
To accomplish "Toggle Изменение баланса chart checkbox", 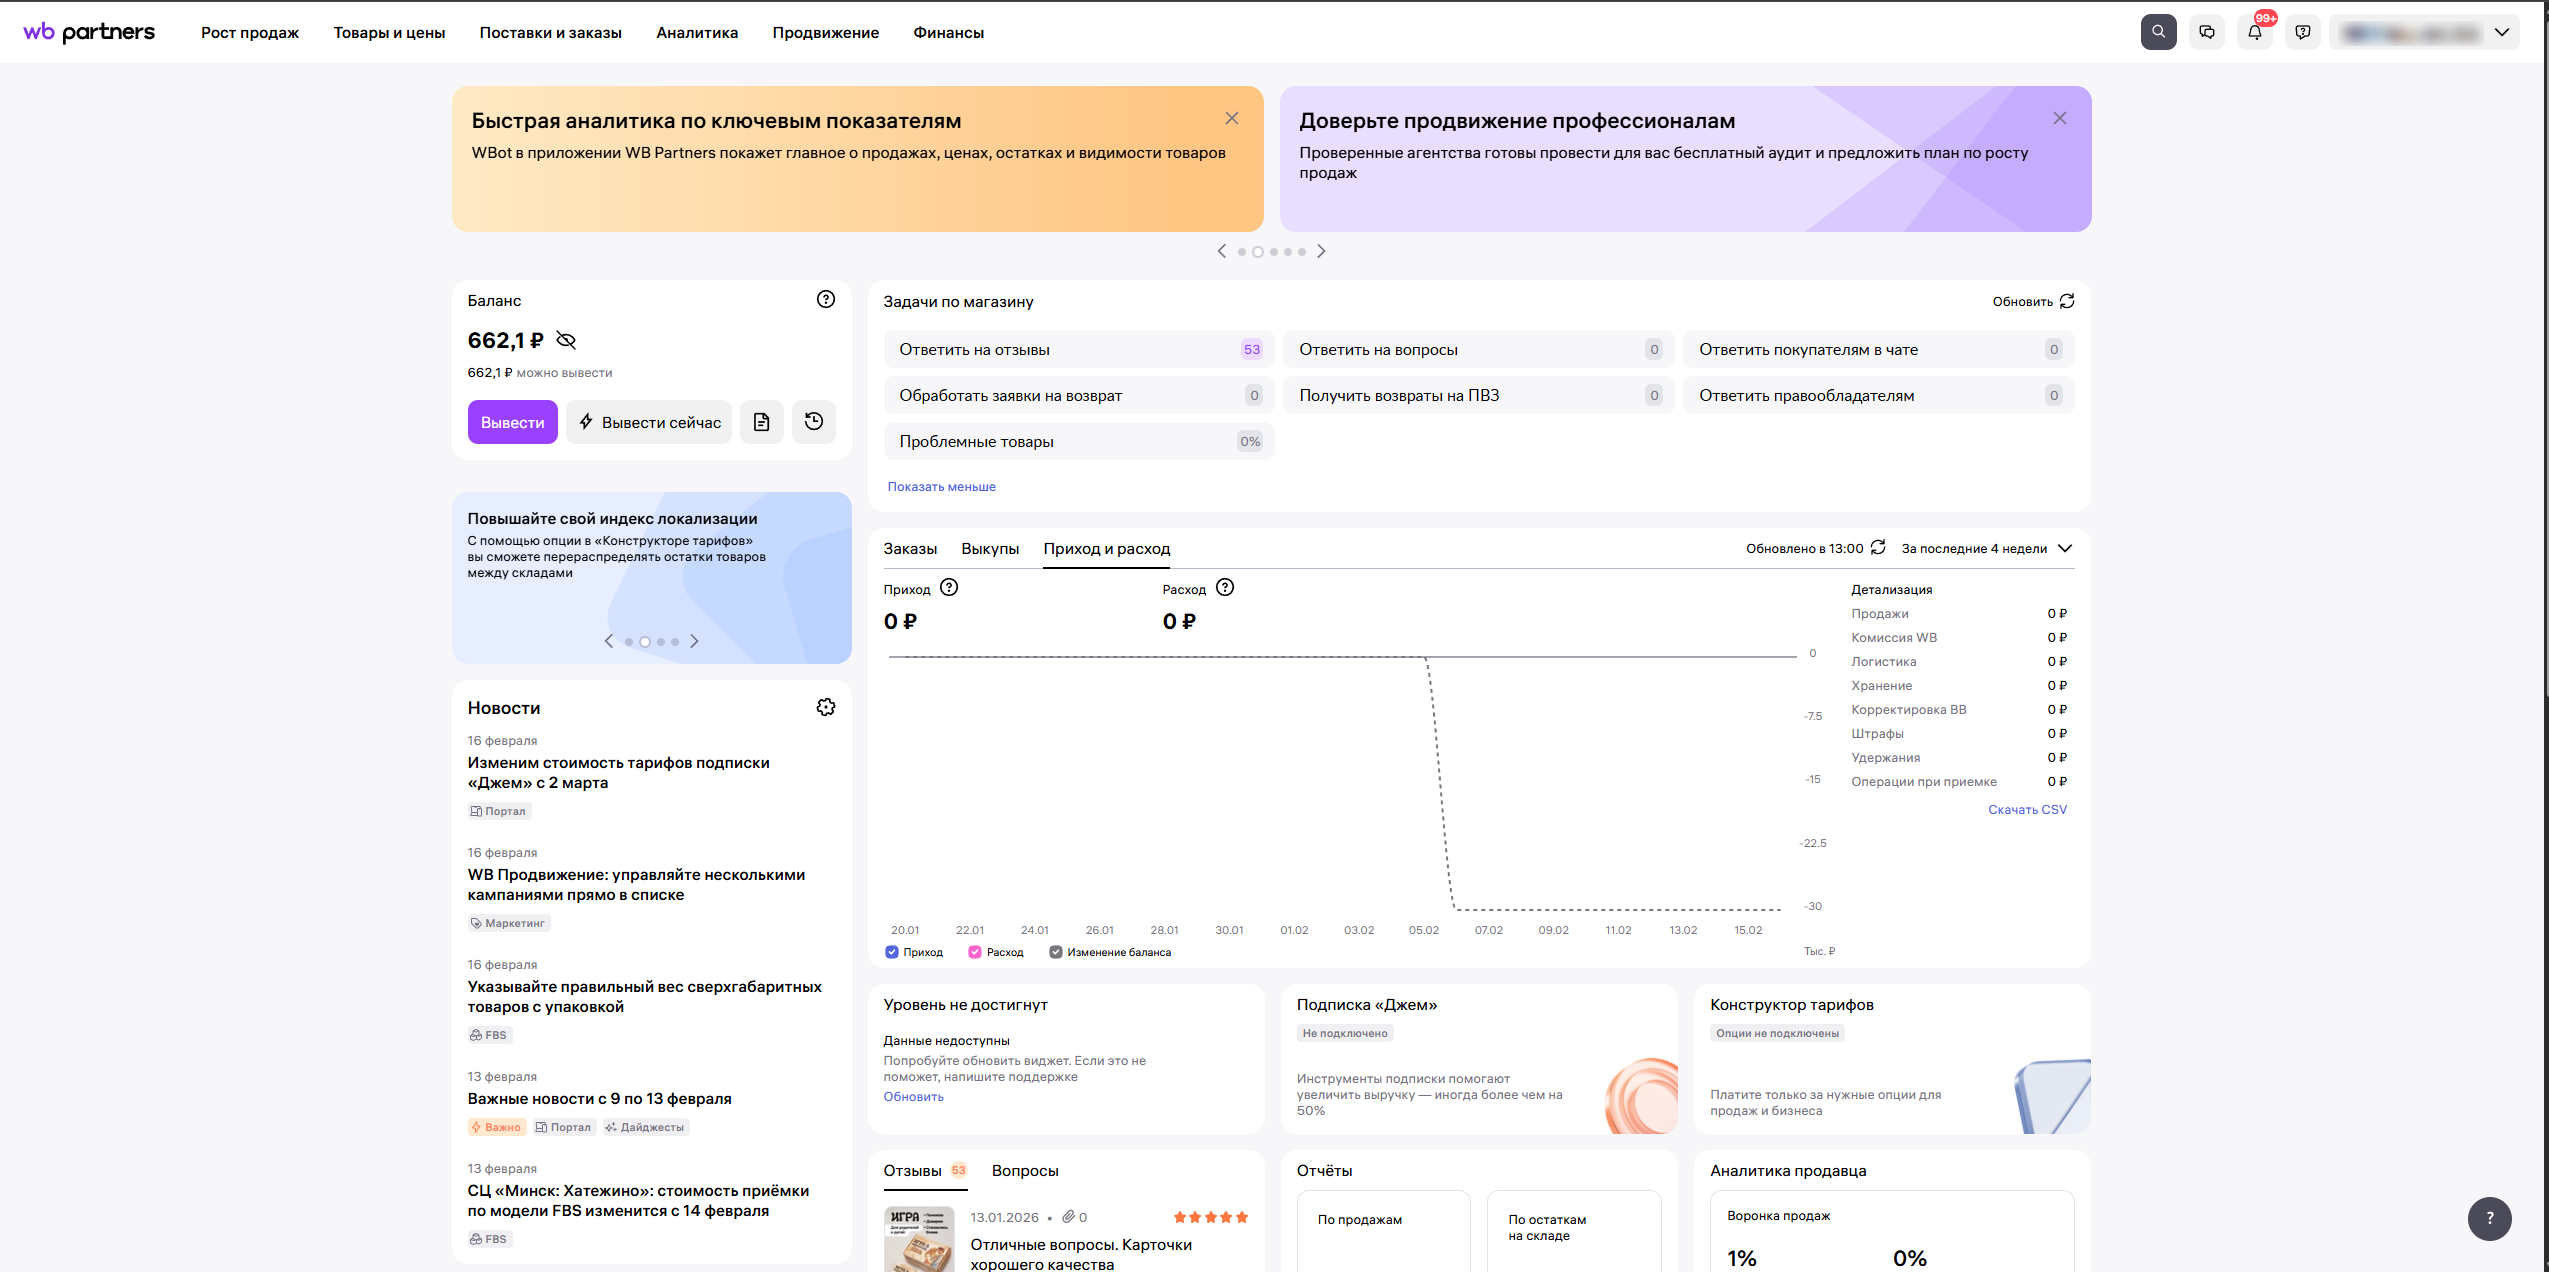I will coord(1055,952).
